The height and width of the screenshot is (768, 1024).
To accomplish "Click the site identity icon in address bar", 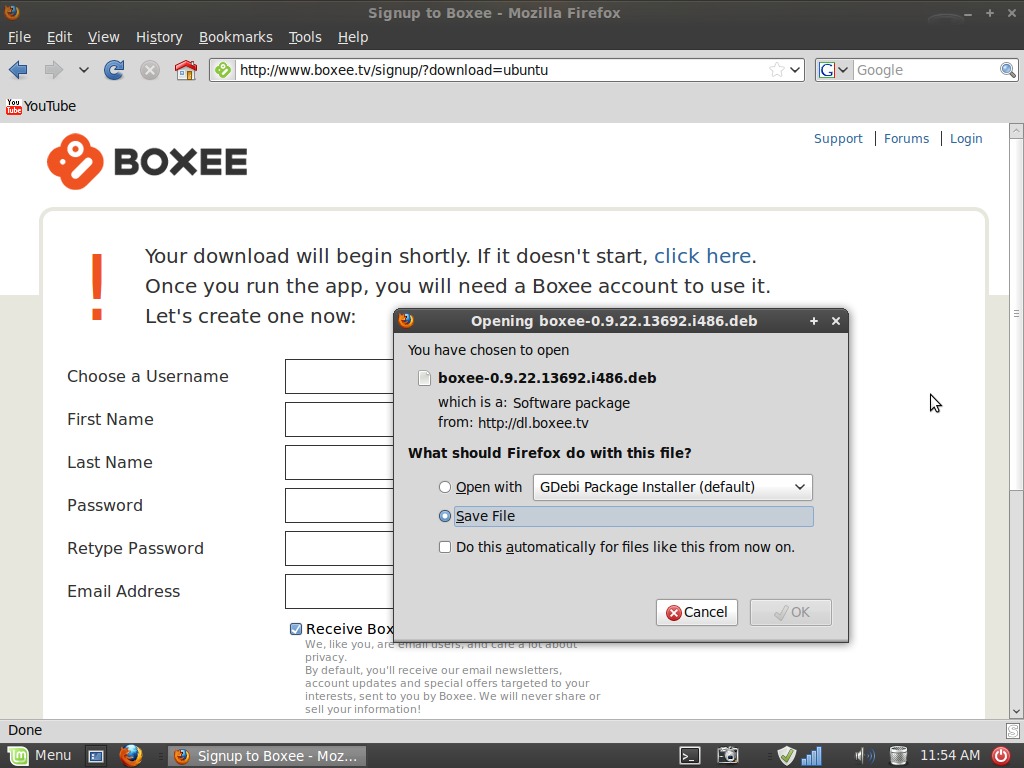I will point(223,70).
